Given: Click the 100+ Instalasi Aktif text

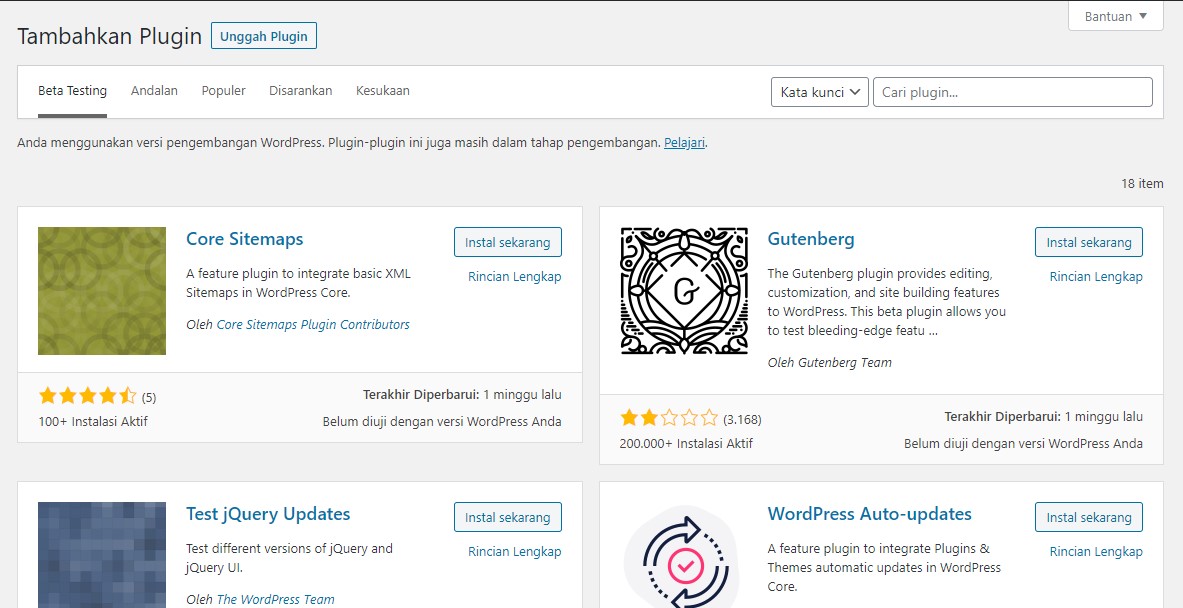Looking at the screenshot, I should pos(94,421).
